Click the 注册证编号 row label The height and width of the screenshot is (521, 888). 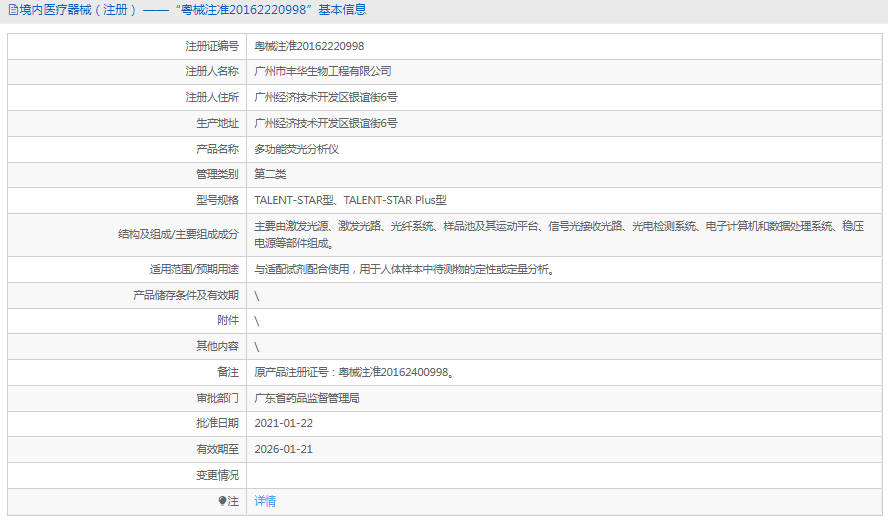click(x=212, y=46)
